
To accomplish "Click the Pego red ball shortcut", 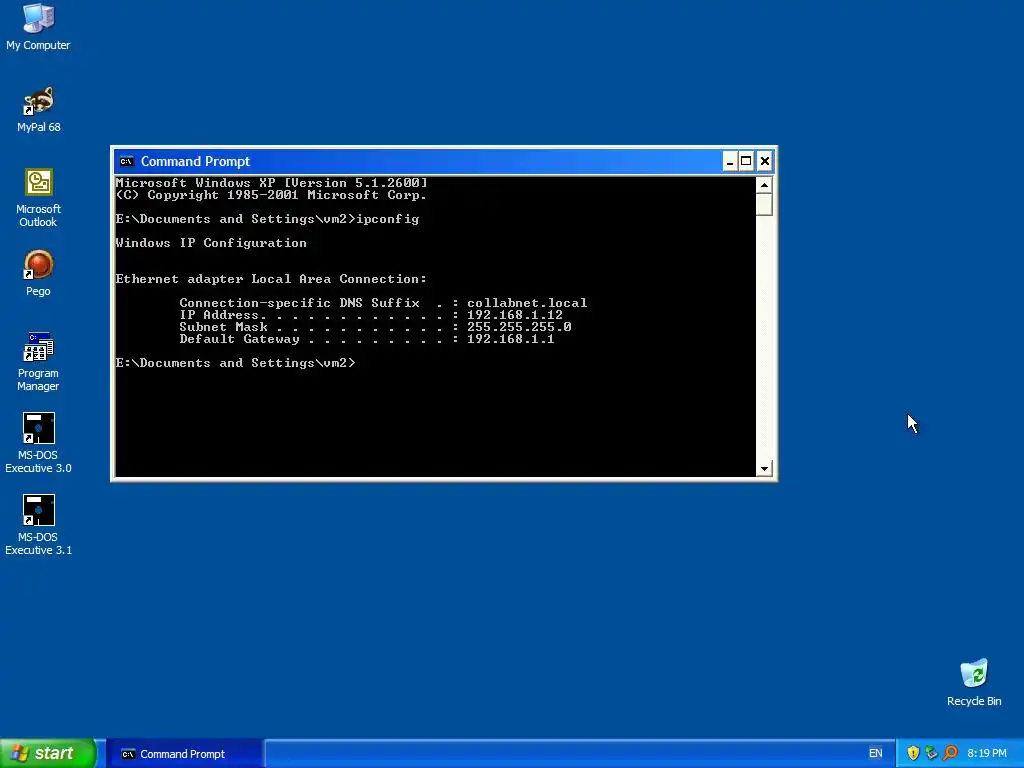I will point(38,273).
